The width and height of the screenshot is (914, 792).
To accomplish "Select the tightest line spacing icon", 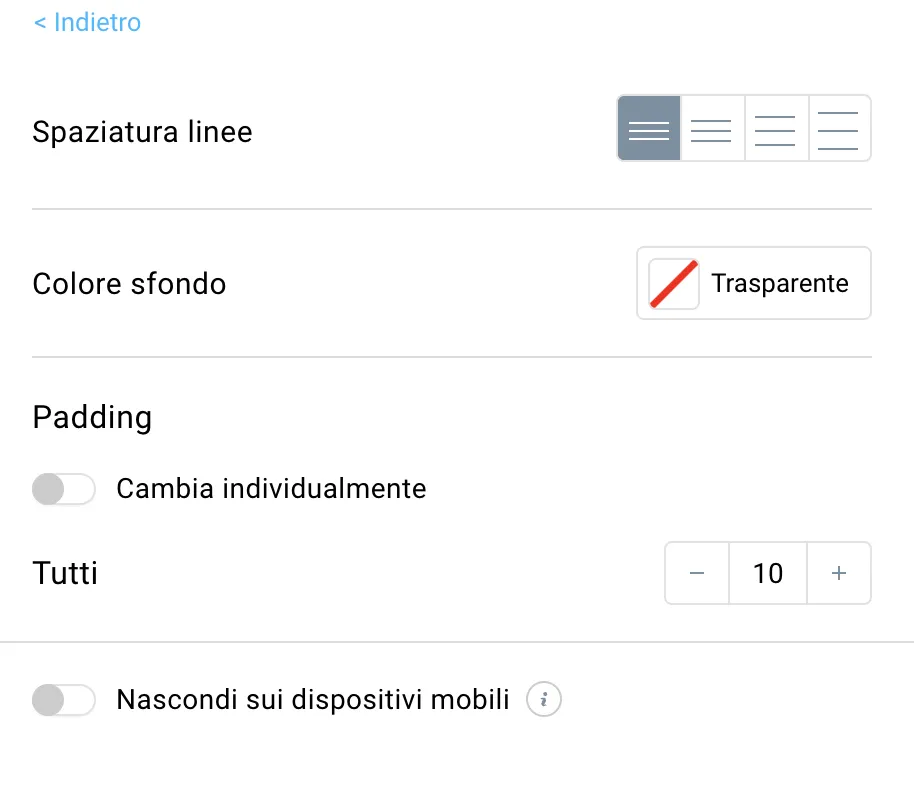I will tap(649, 128).
